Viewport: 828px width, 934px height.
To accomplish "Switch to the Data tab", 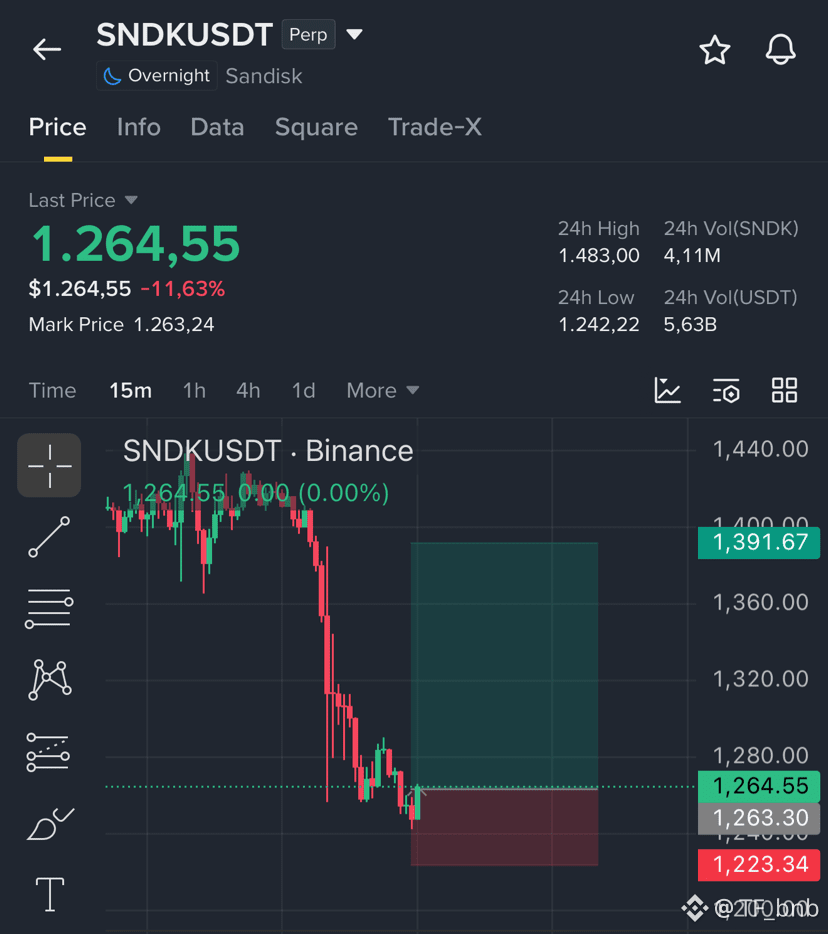I will coord(217,127).
